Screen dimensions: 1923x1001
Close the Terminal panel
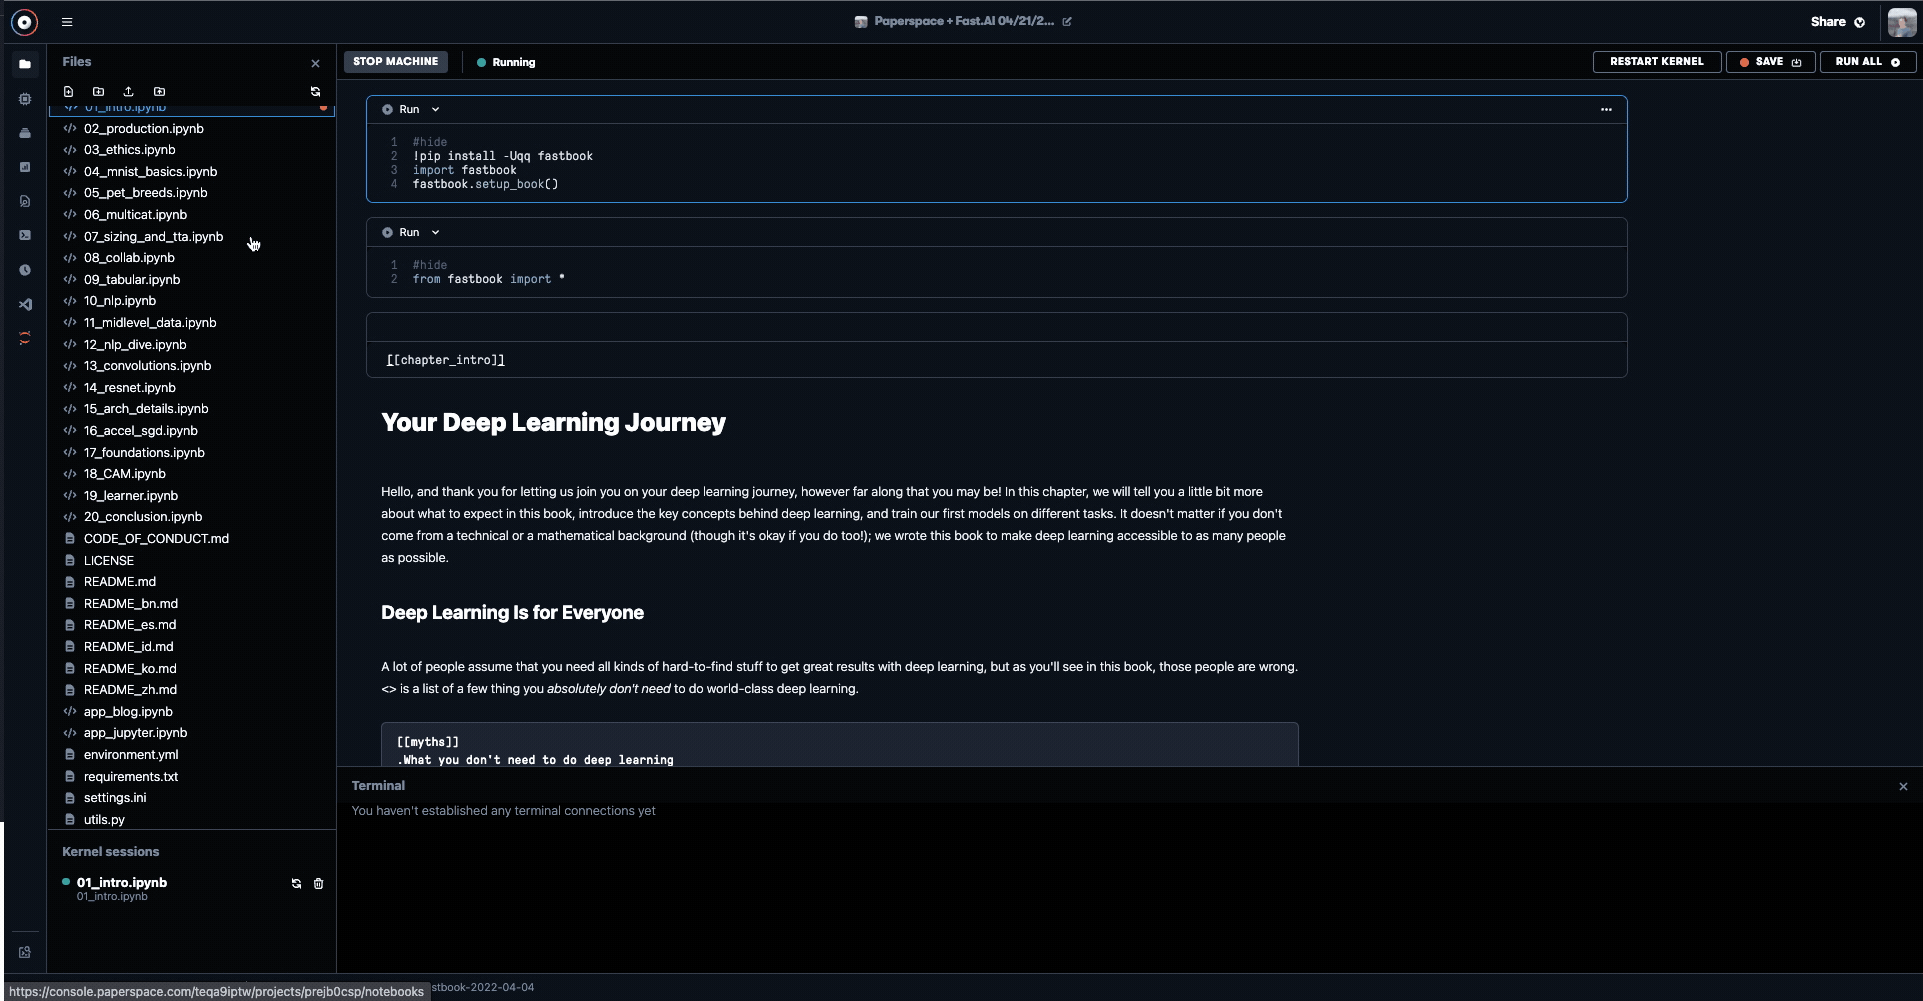(1903, 787)
